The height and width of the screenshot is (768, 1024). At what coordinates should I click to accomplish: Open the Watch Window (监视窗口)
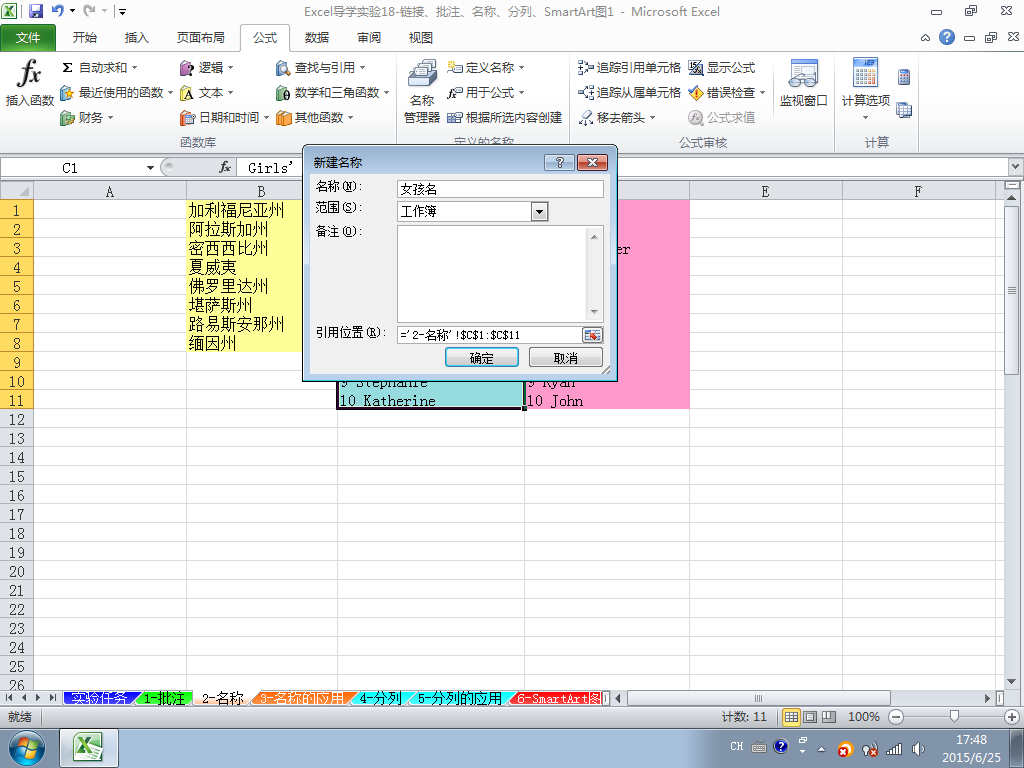pos(803,83)
